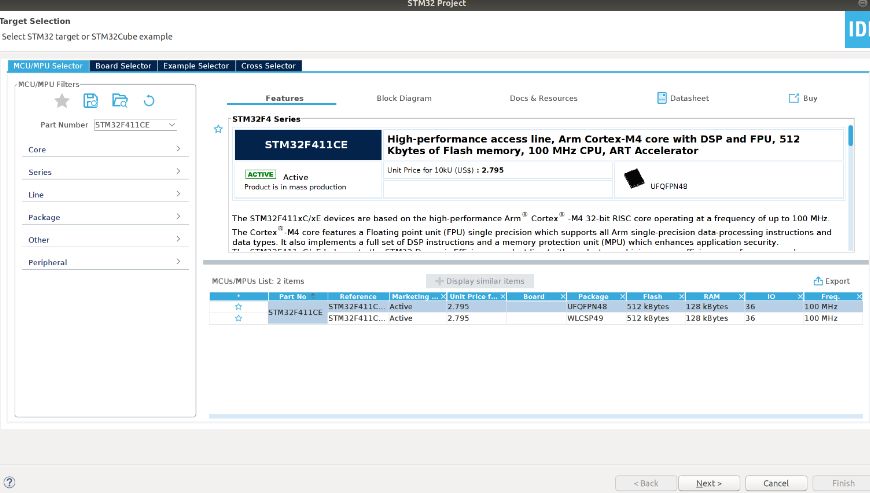Switch to Board Selector tab
The image size is (870, 493).
[x=123, y=65]
